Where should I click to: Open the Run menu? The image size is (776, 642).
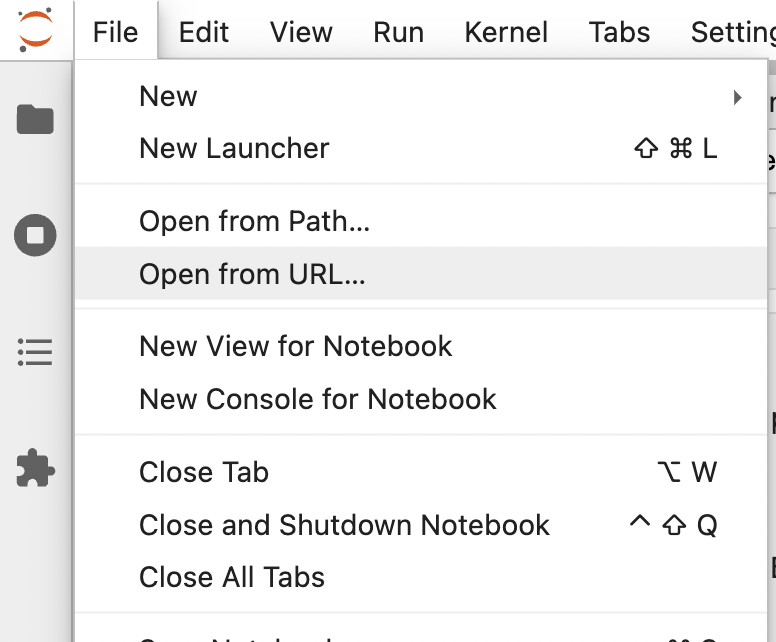(x=398, y=32)
